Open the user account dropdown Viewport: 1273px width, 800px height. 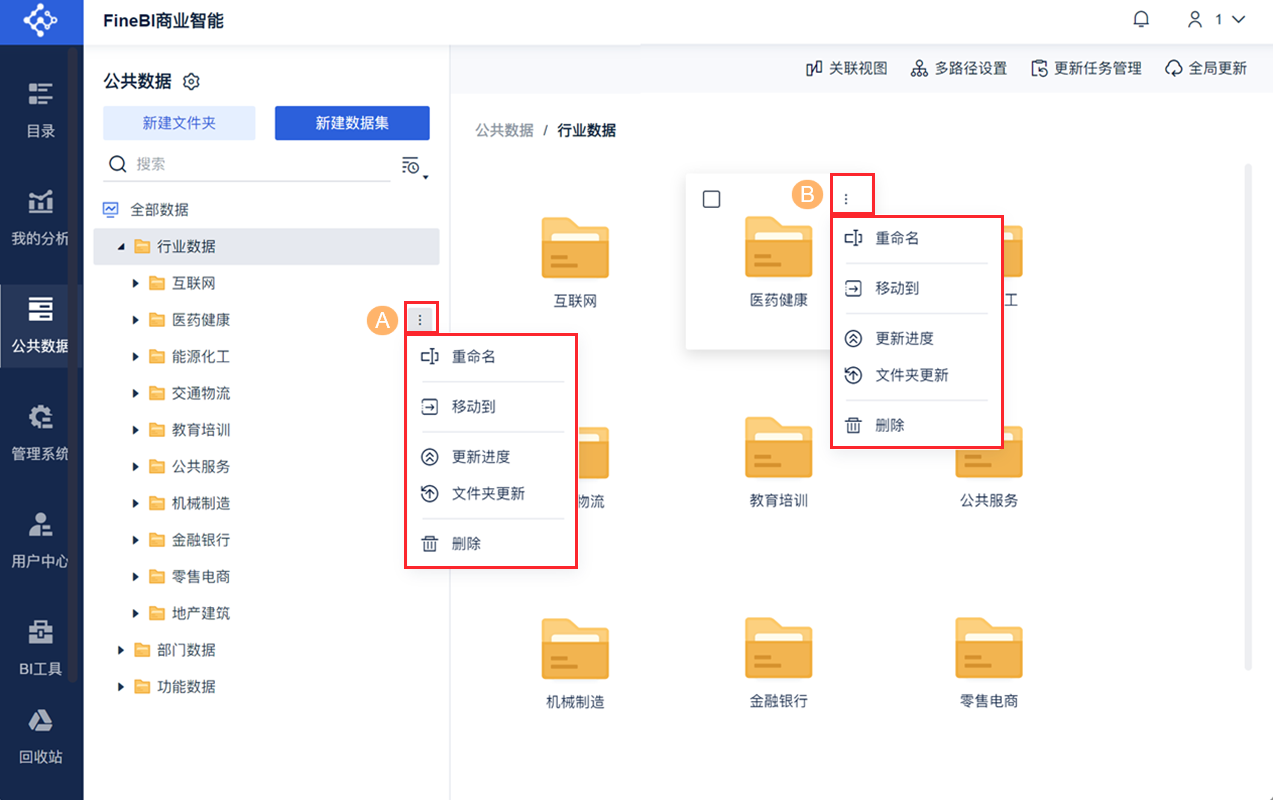1215,20
